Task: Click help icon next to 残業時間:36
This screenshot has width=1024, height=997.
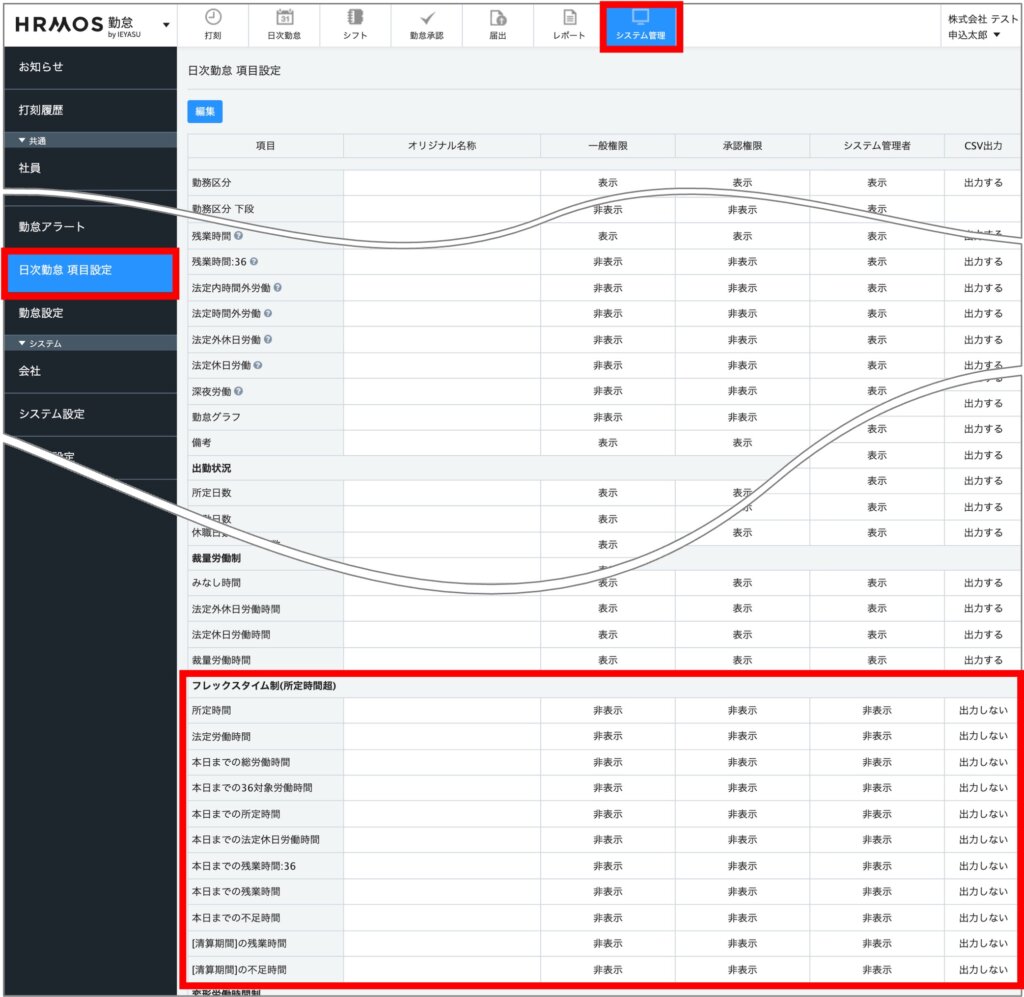Action: (x=254, y=262)
